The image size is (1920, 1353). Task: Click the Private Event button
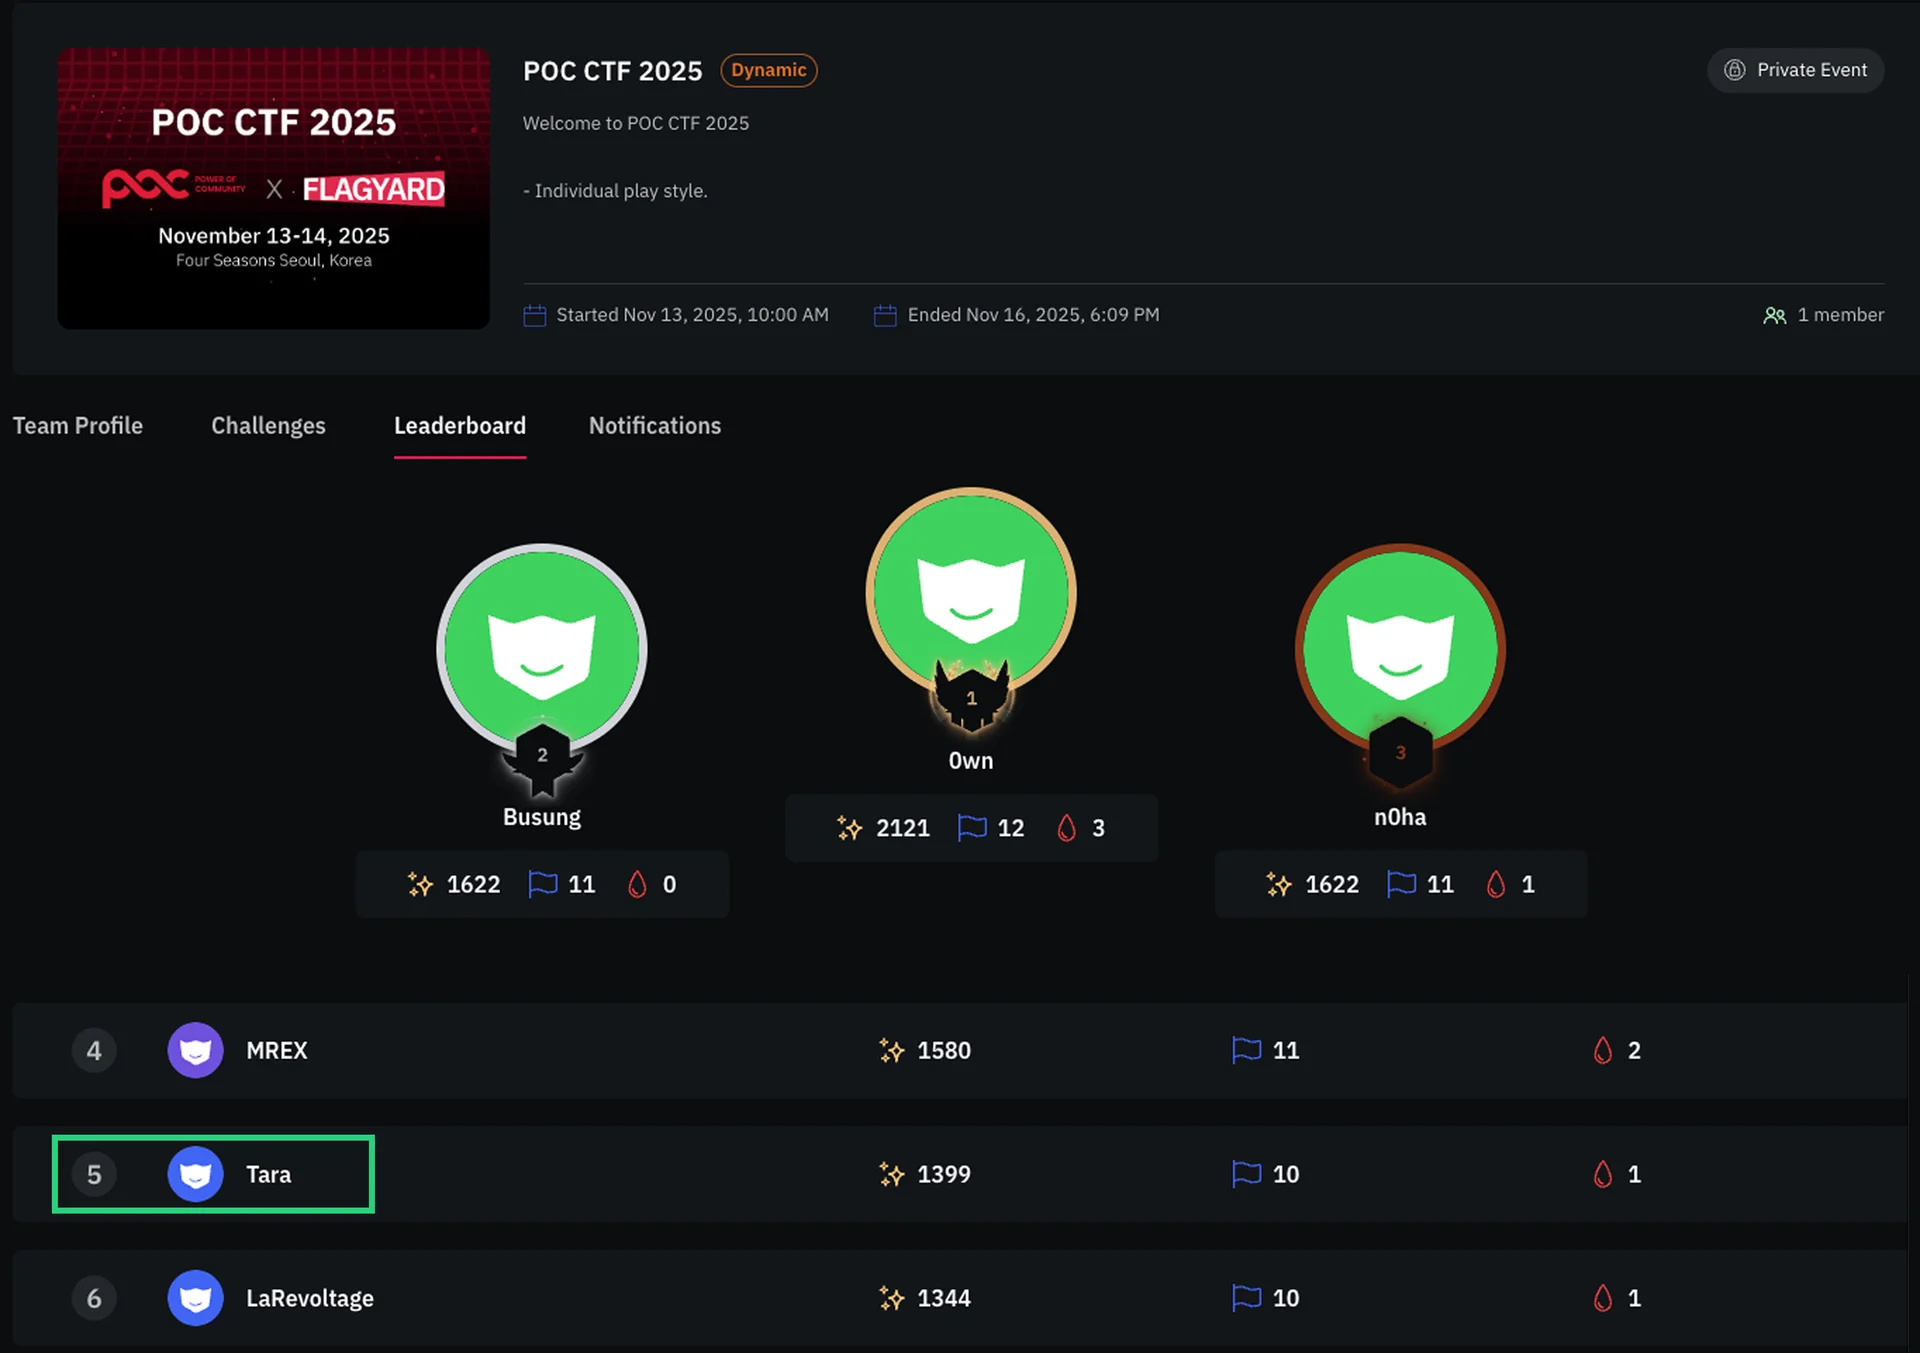(1794, 70)
